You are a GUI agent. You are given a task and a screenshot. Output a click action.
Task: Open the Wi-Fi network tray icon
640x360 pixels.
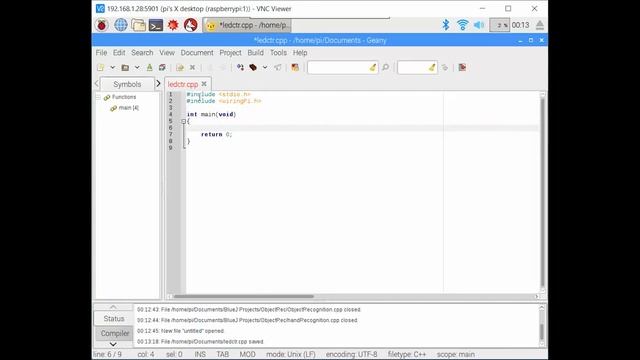tap(462, 25)
